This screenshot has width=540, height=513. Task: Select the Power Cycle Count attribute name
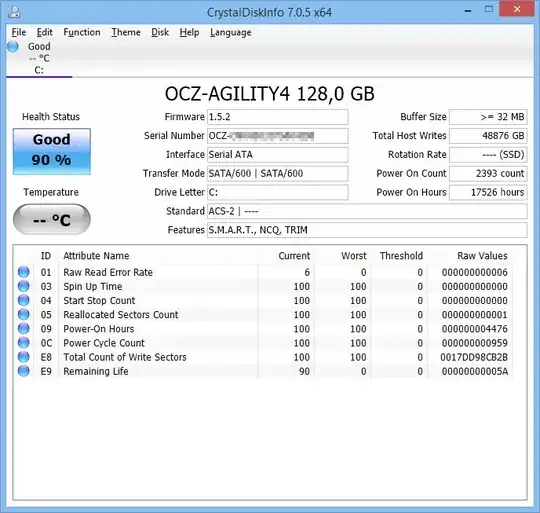click(104, 343)
